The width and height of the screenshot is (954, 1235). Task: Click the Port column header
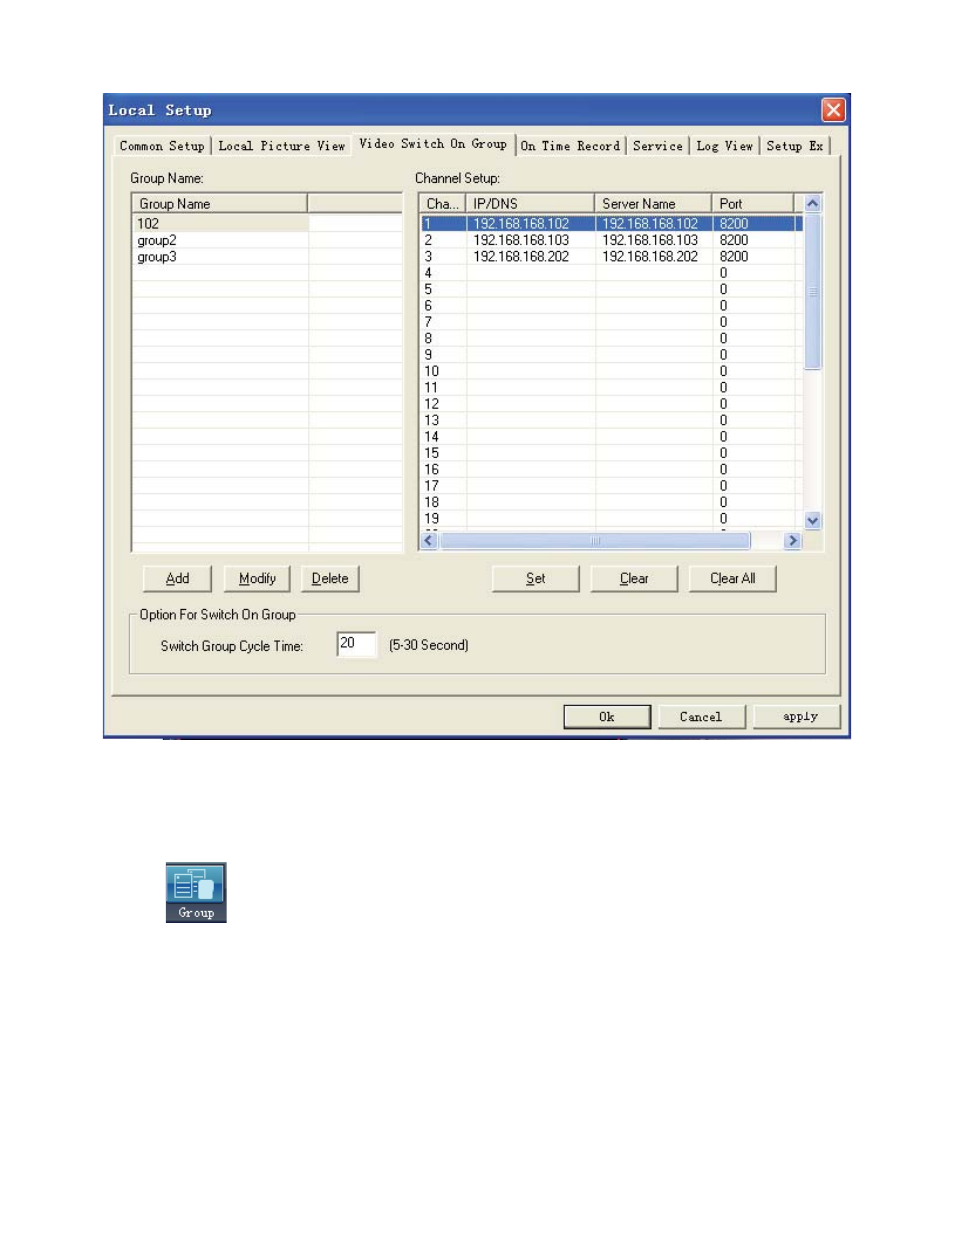tap(752, 204)
